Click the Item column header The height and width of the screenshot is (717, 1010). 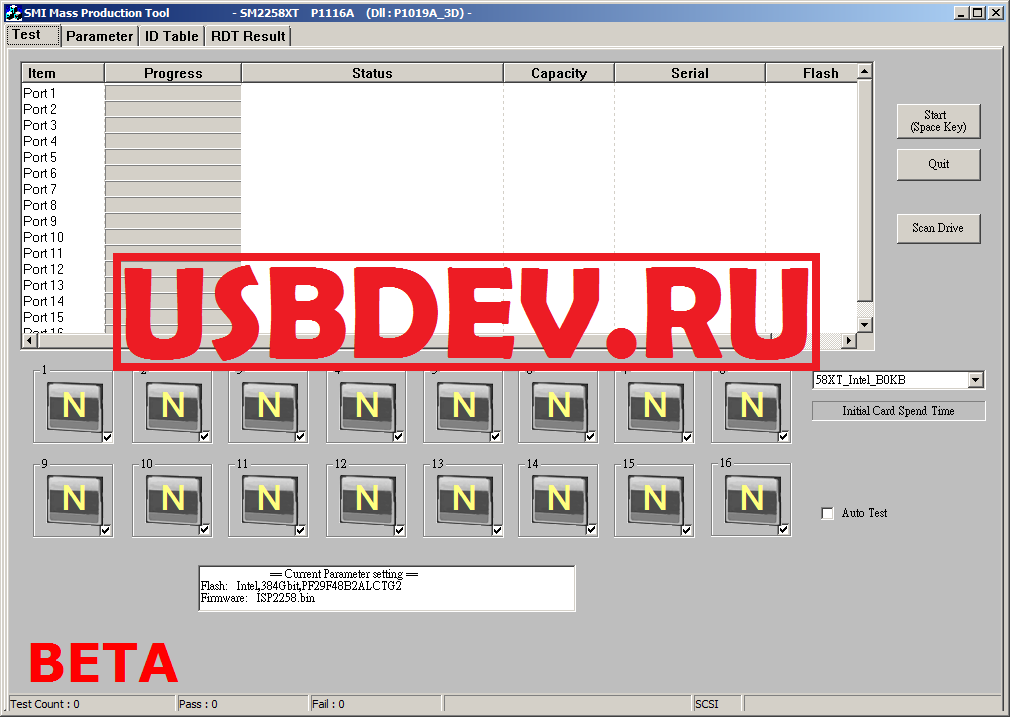(x=63, y=73)
